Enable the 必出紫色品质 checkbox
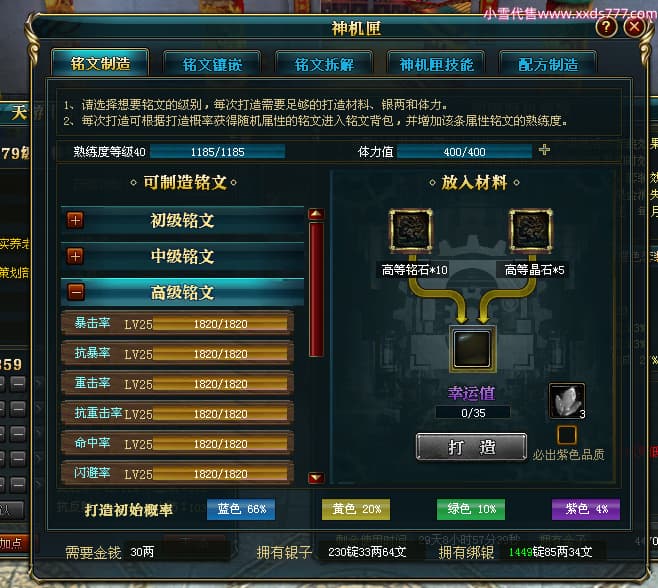 [567, 435]
